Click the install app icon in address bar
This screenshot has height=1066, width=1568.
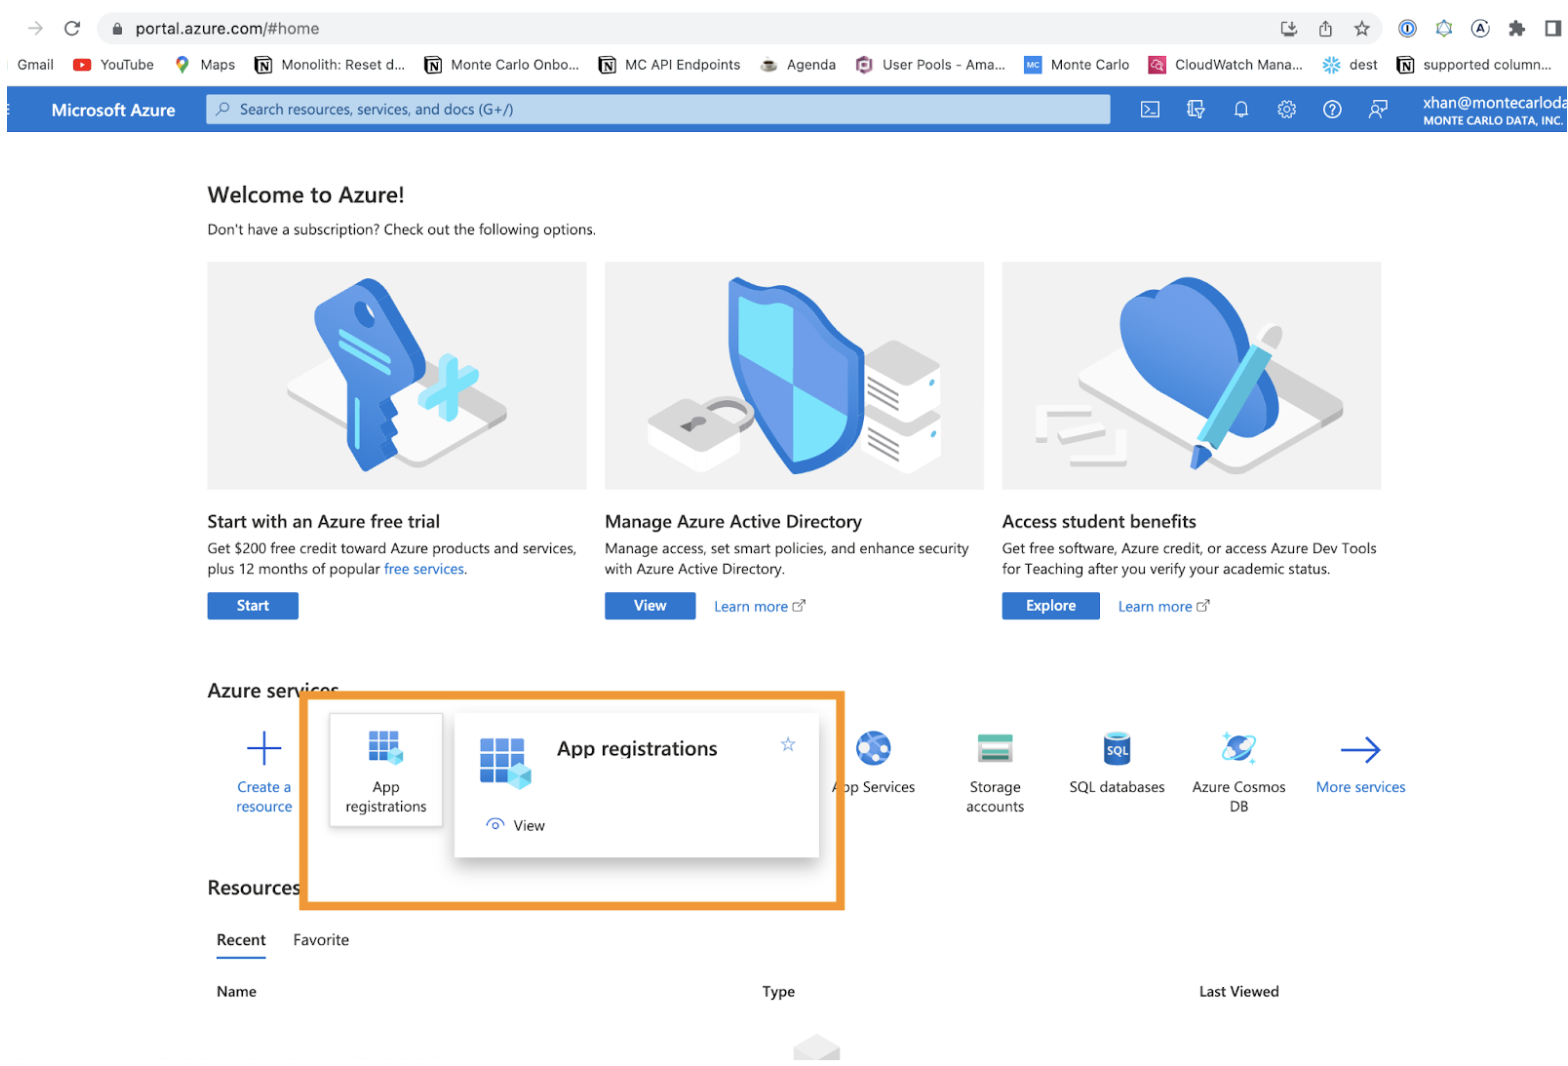pos(1289,28)
